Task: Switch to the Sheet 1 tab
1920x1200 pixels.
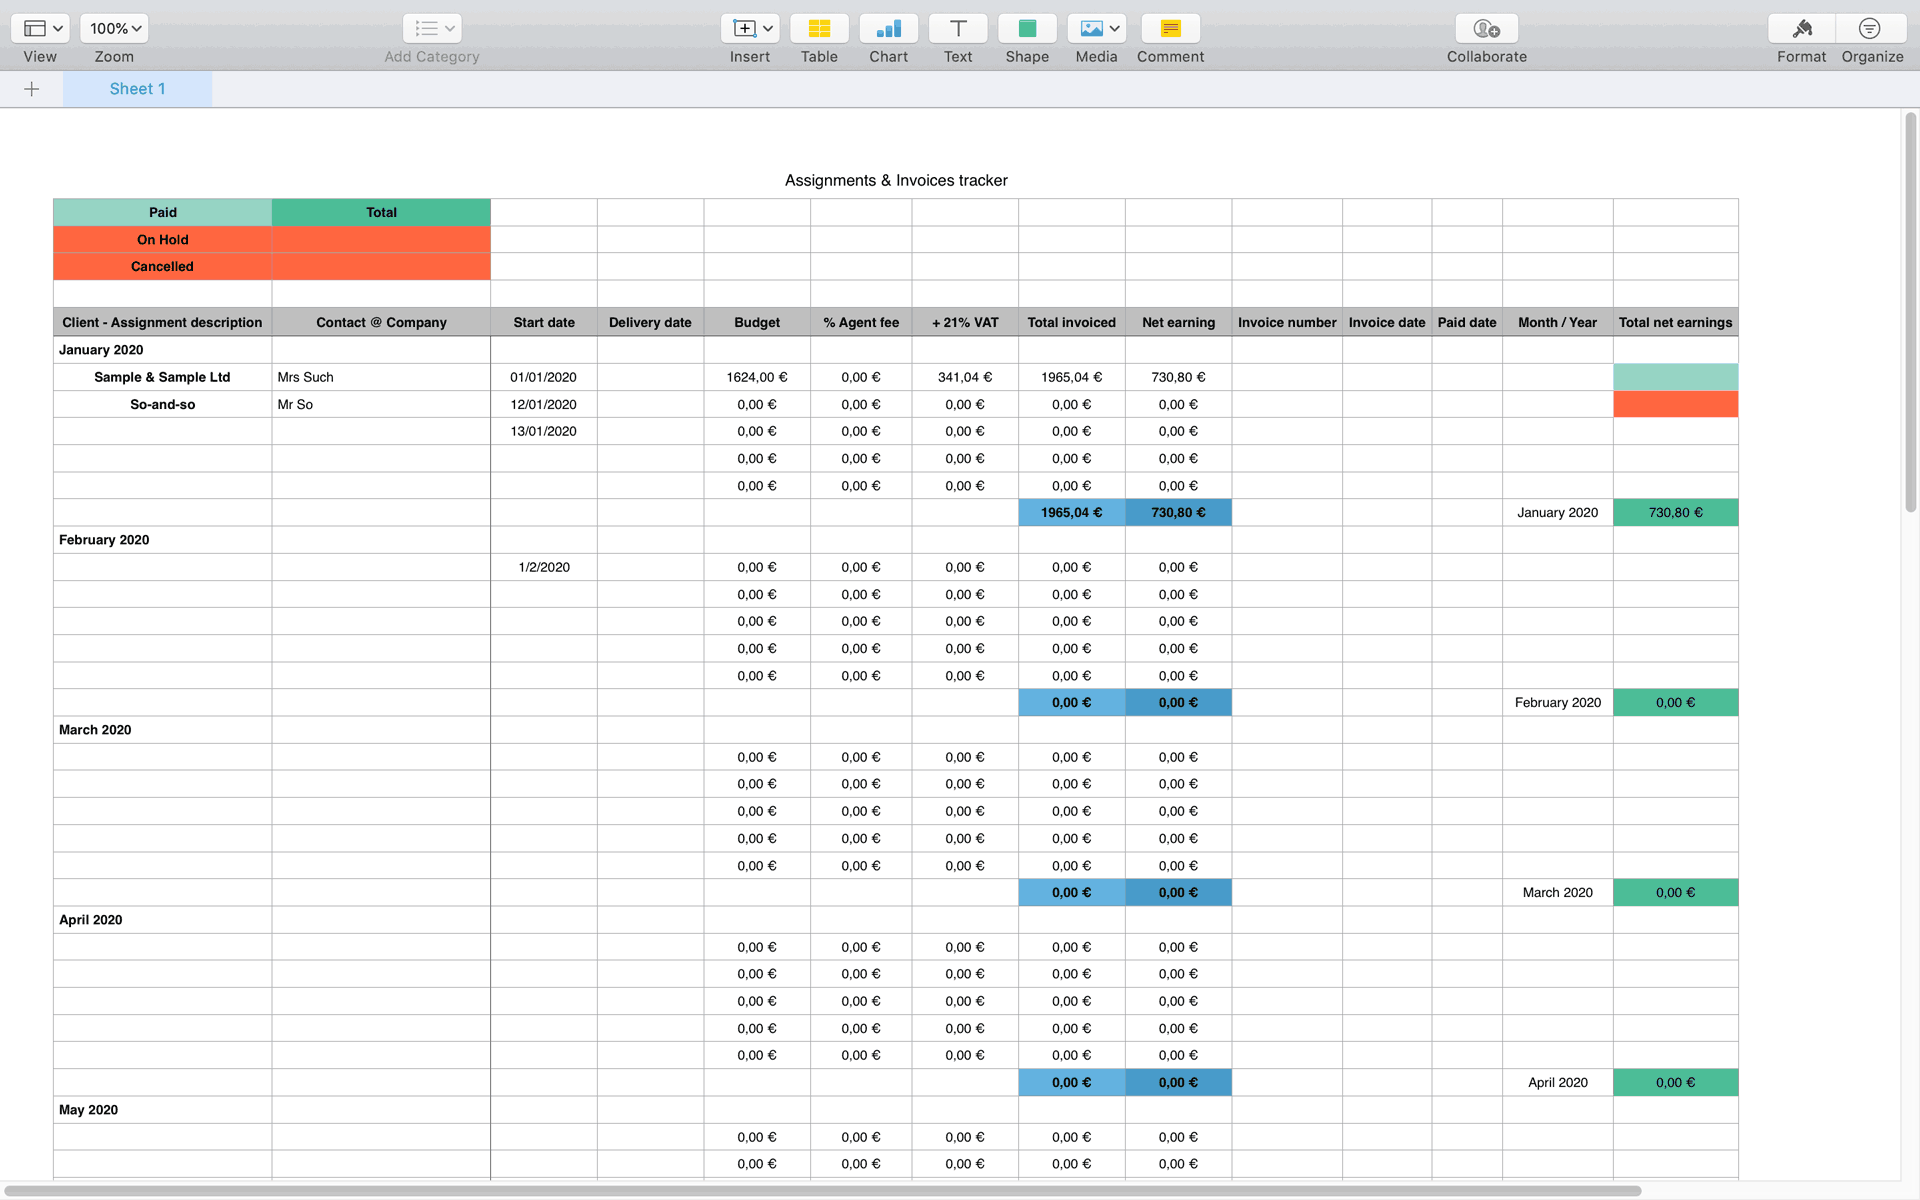Action: point(137,89)
